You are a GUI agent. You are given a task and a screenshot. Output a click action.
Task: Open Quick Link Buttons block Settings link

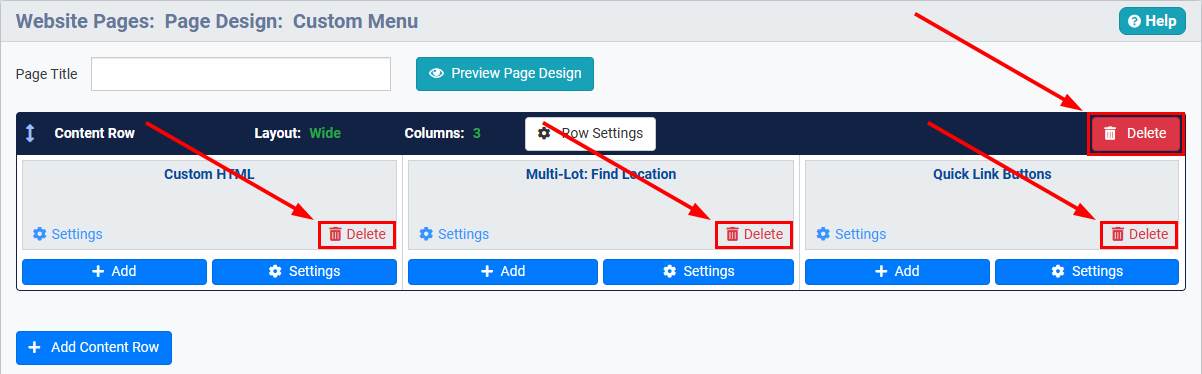click(851, 234)
